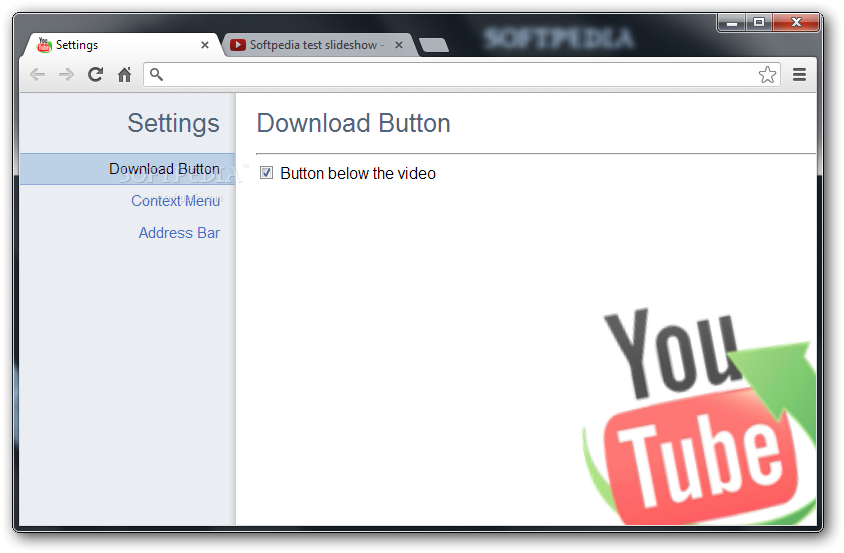Click the YouTube icon on the Softpedia tab
844x553 pixels.
click(237, 45)
